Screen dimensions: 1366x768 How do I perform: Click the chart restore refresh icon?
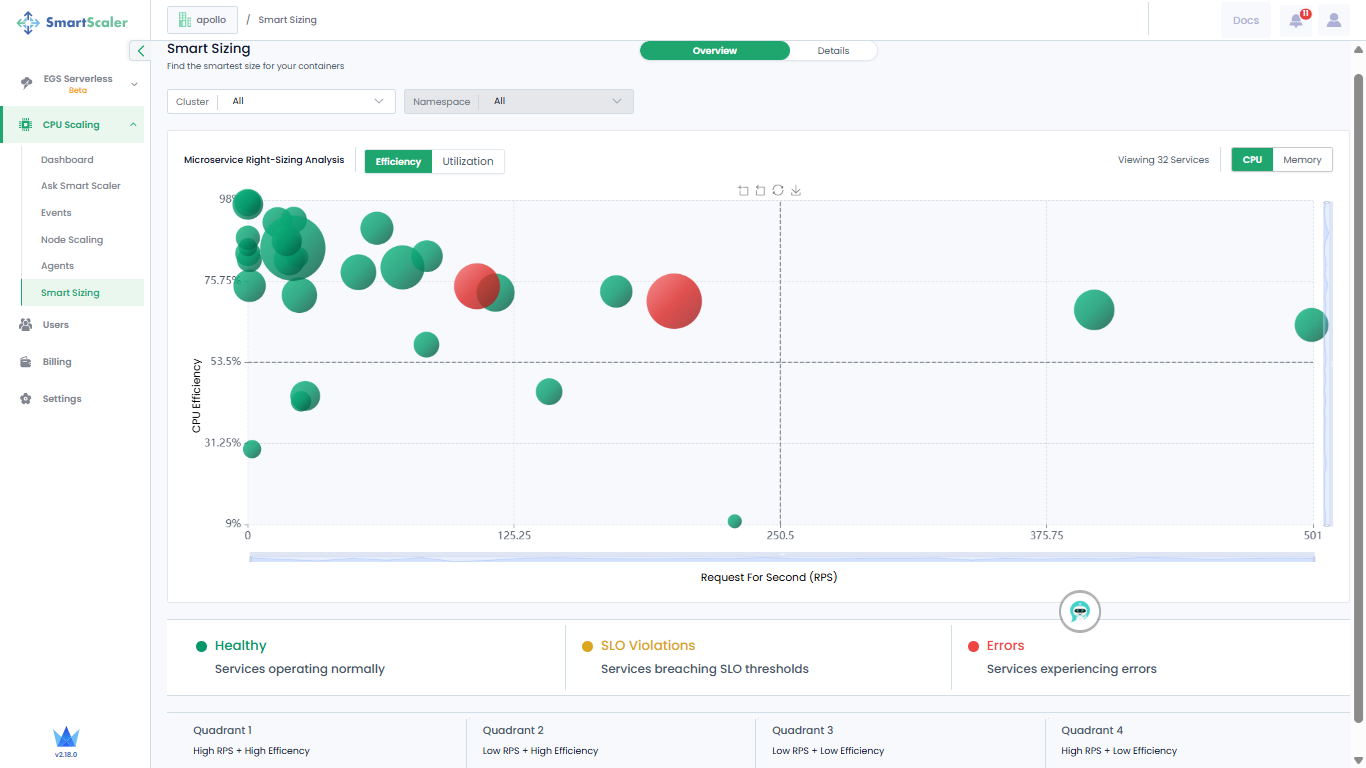pyautogui.click(x=778, y=190)
